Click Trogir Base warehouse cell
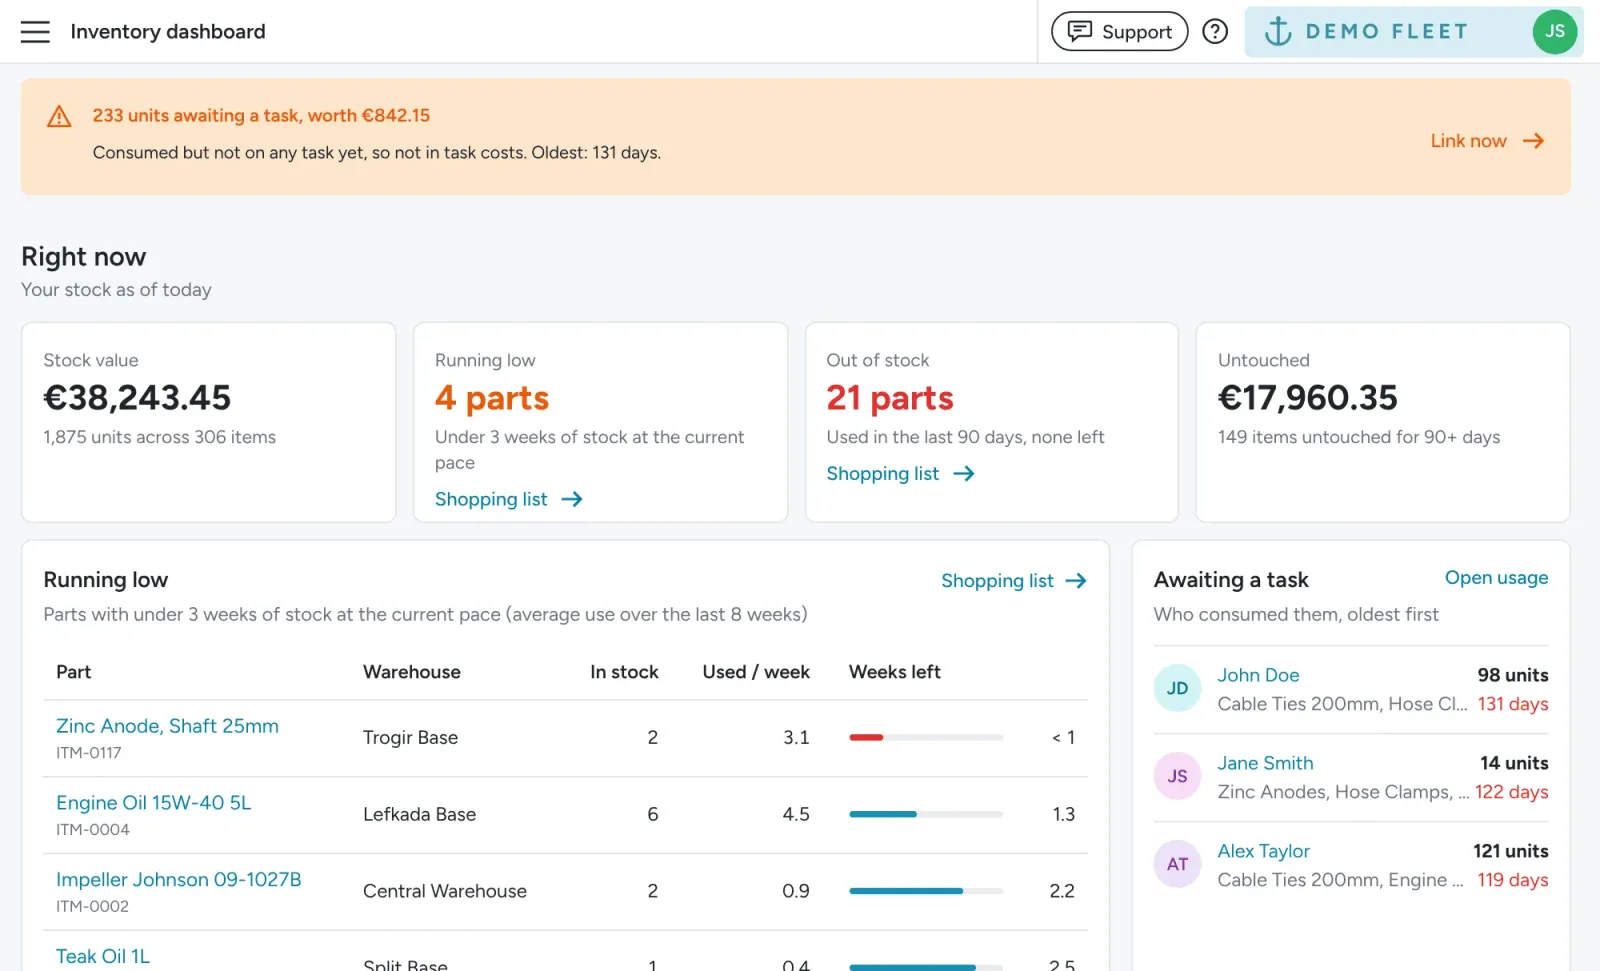1600x971 pixels. [x=410, y=738]
